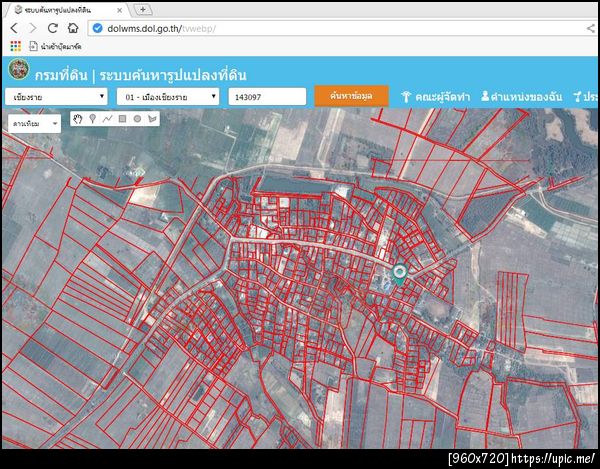Click the parcel number field 143097
Image resolution: width=600 pixels, height=469 pixels.
pos(267,97)
